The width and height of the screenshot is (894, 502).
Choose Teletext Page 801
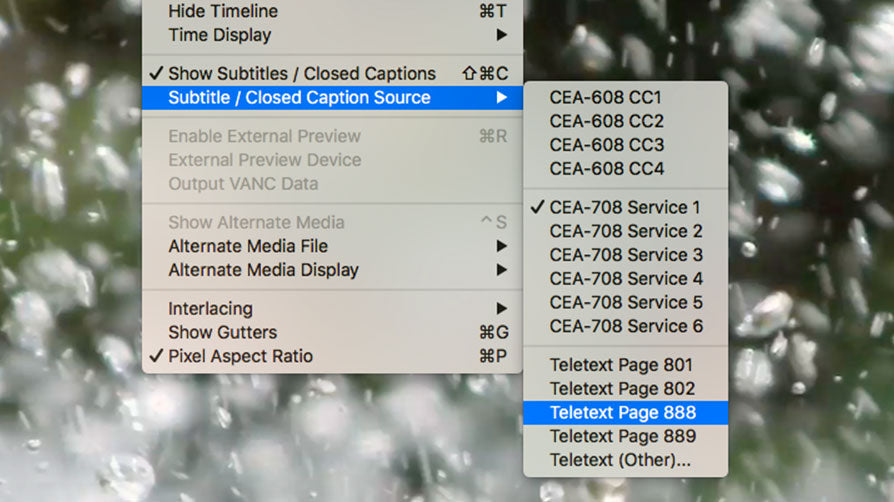[x=621, y=365]
